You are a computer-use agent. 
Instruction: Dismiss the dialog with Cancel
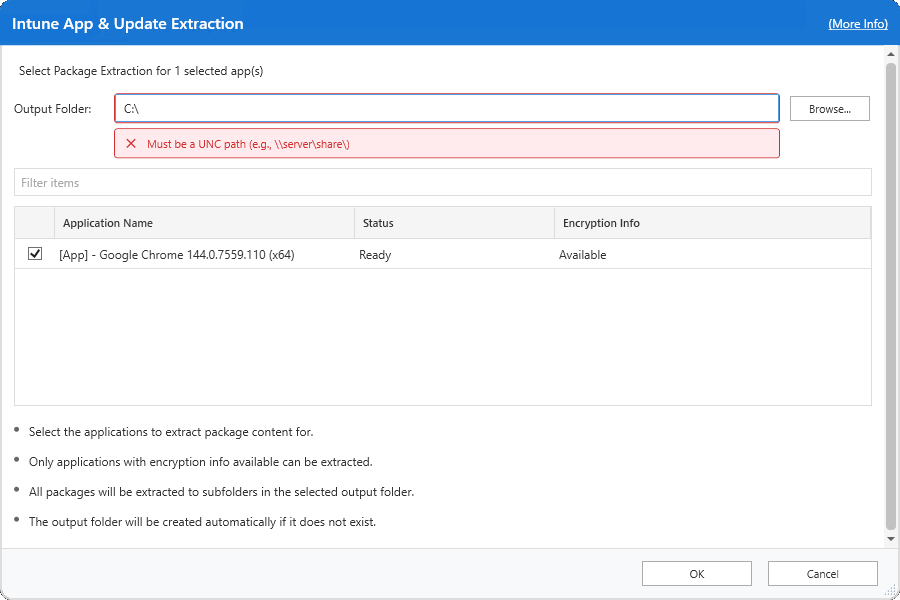(x=822, y=573)
